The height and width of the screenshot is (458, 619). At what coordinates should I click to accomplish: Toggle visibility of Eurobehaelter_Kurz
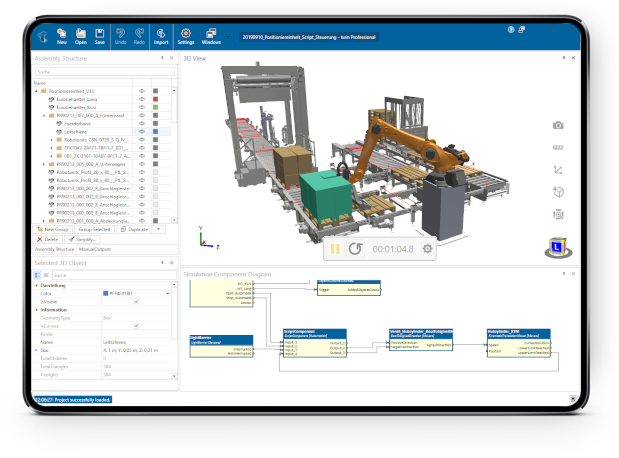(142, 107)
